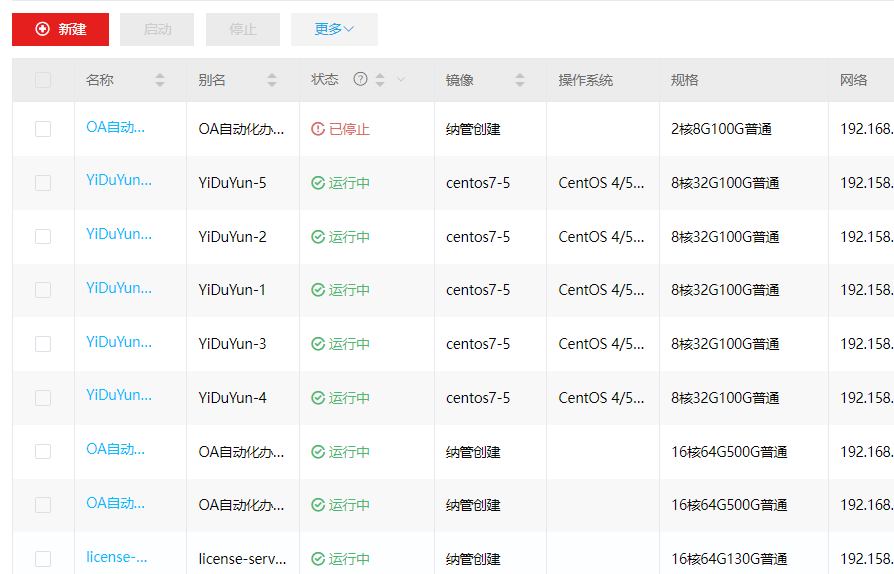
Task: Sort by the 状态 column arrows
Action: click(380, 80)
